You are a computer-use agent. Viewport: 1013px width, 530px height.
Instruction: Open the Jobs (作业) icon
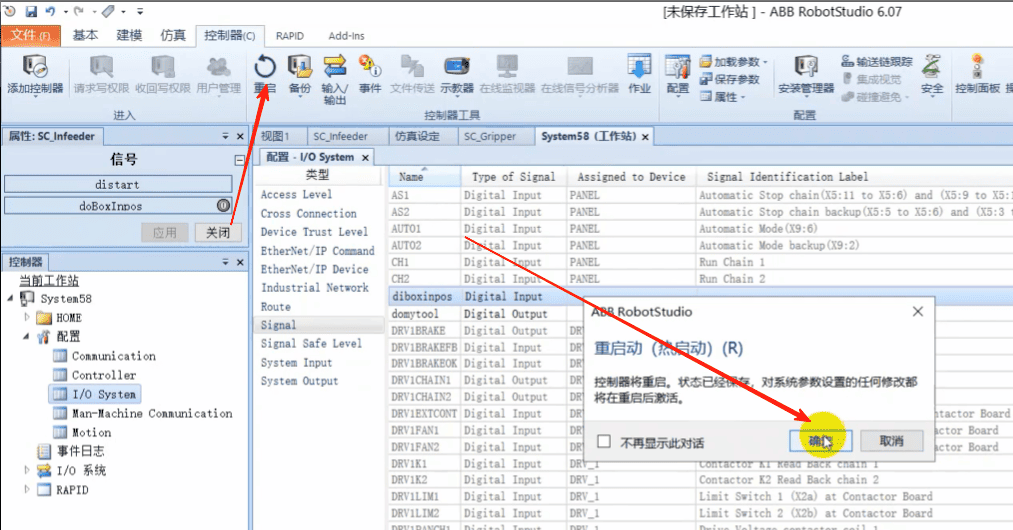(x=639, y=74)
